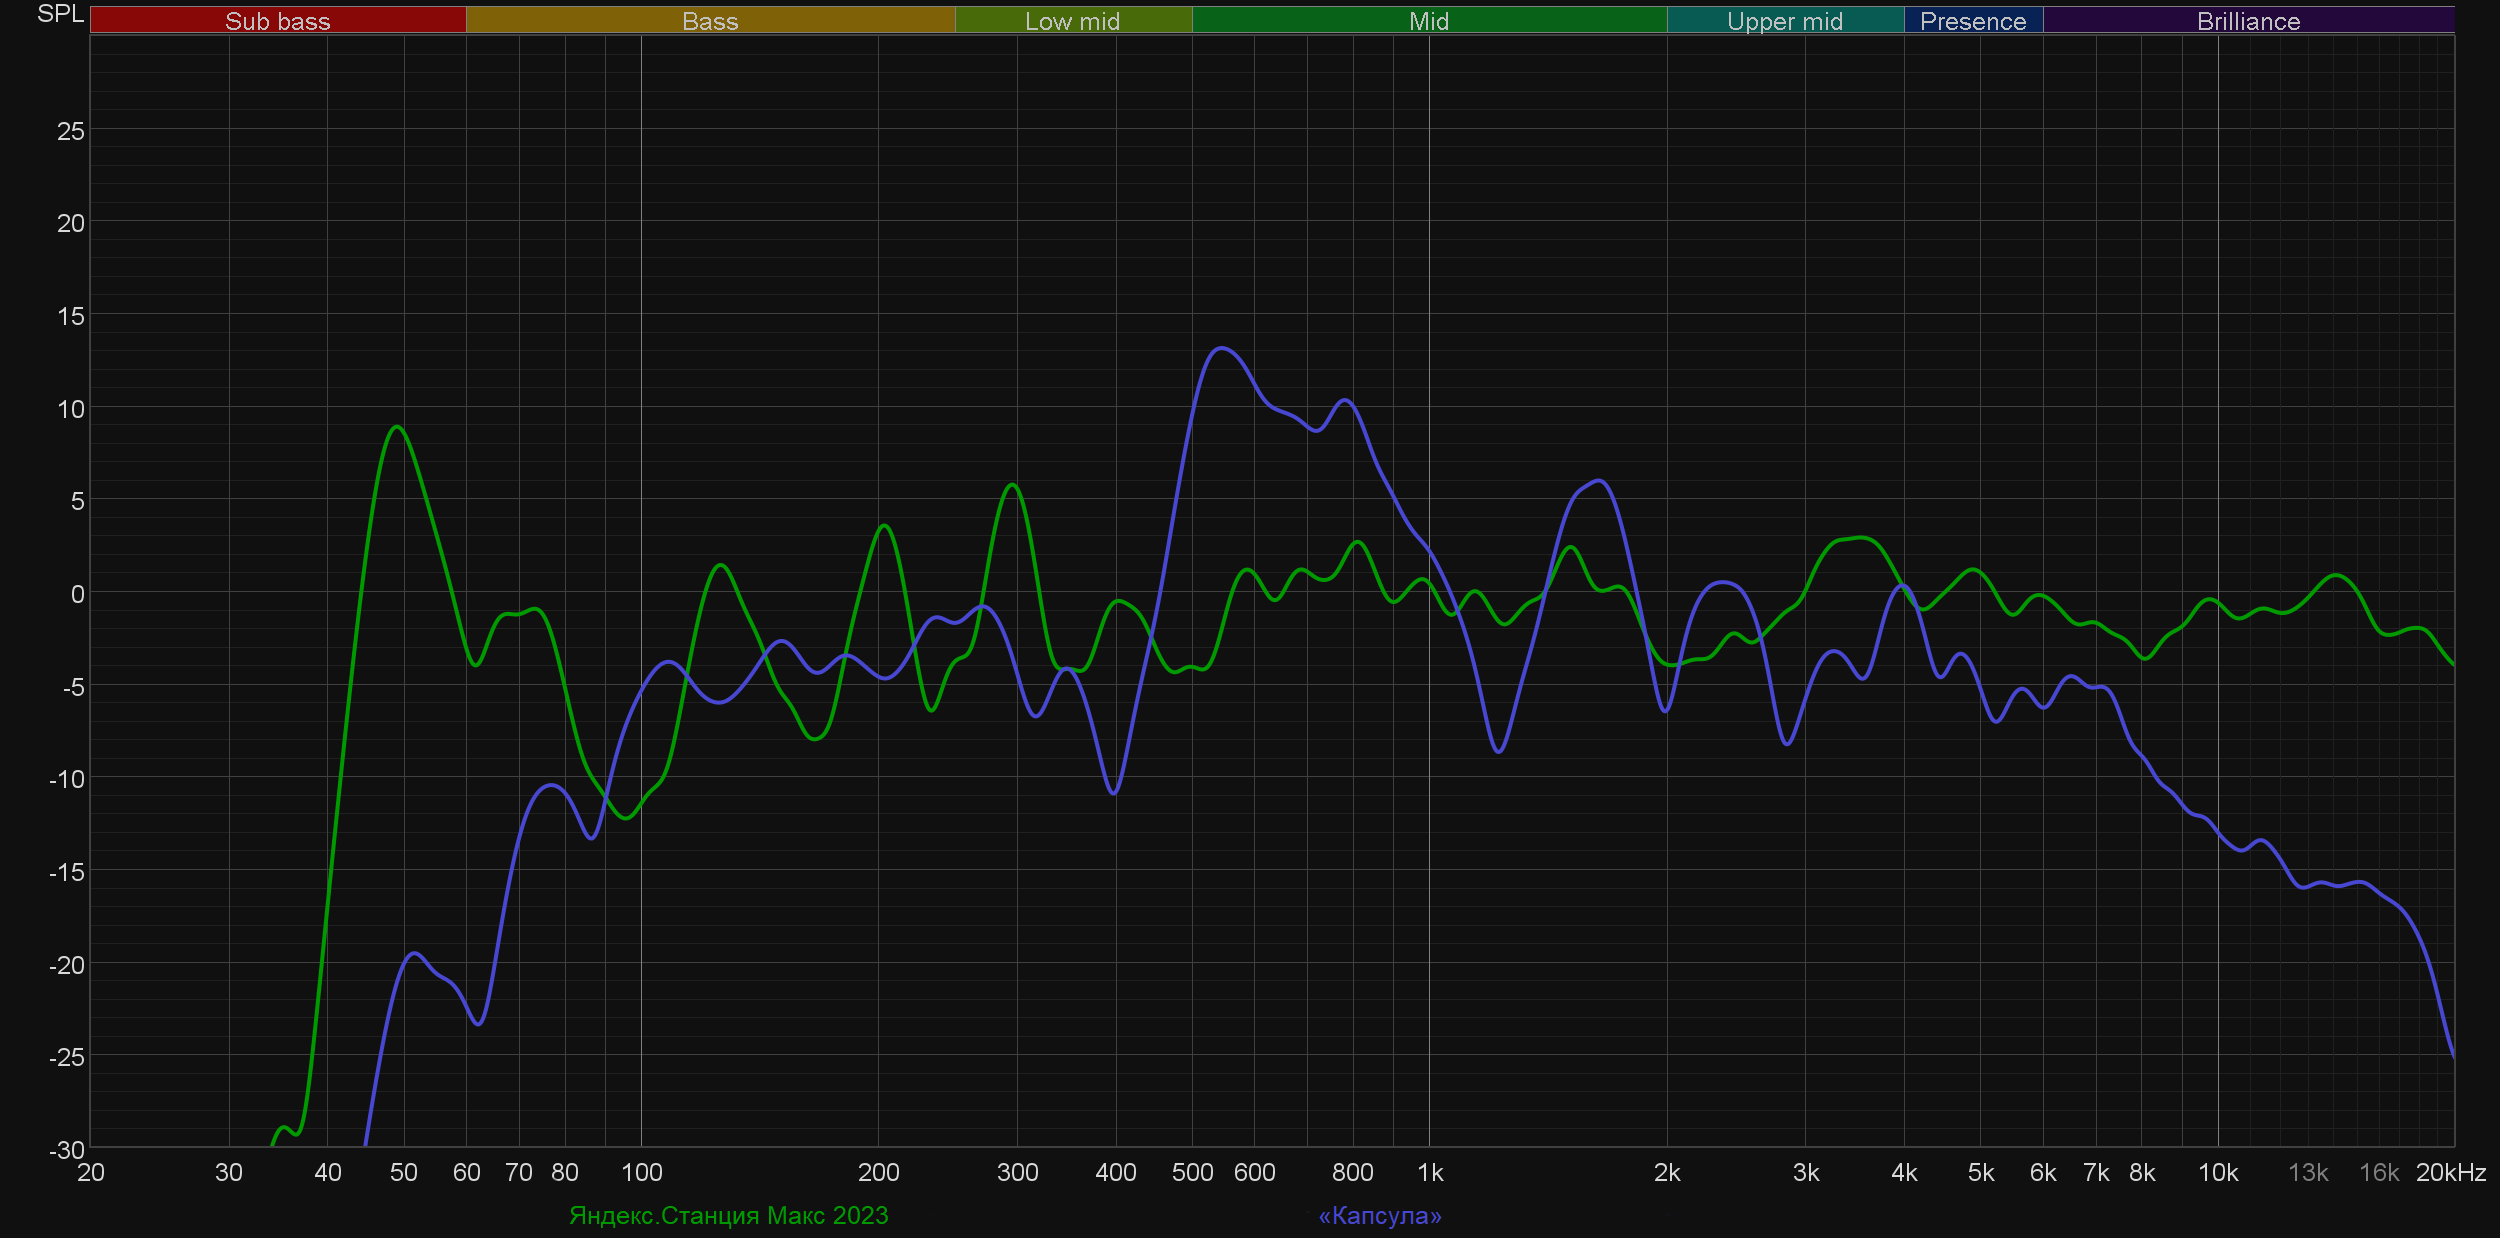Click the 1k frequency axis label
Image resolution: width=2500 pixels, height=1238 pixels.
1430,1172
